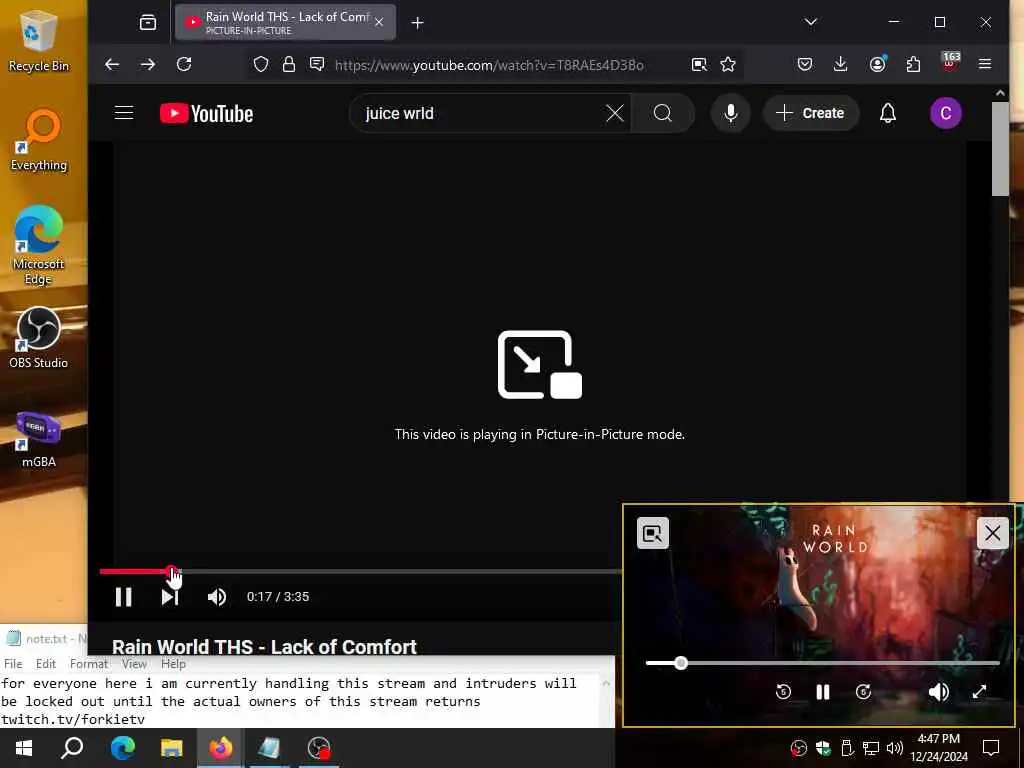Enter fullscreen in picture-in-picture window
This screenshot has width=1024, height=768.
[x=979, y=692]
